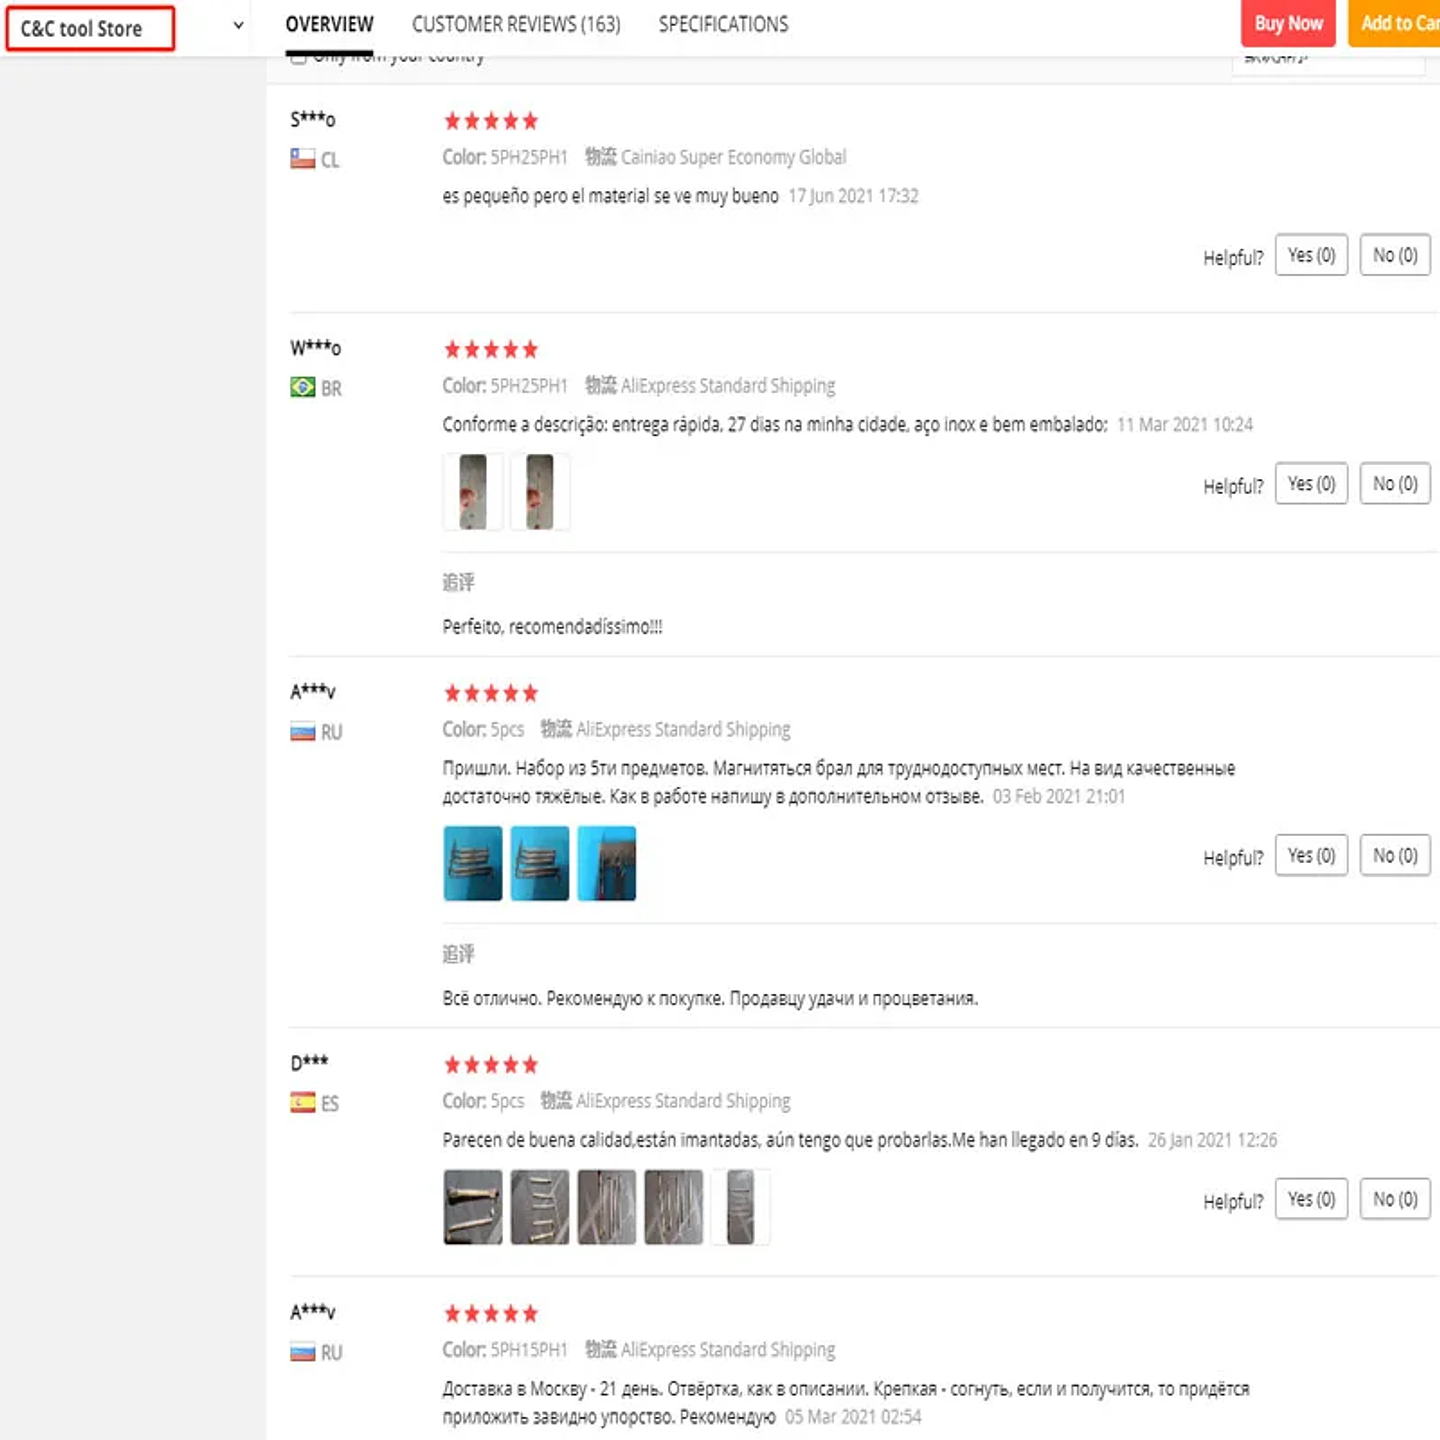Screen dimensions: 1440x1440
Task: Click the five-star rating on D***'s review
Action: pyautogui.click(x=490, y=1064)
